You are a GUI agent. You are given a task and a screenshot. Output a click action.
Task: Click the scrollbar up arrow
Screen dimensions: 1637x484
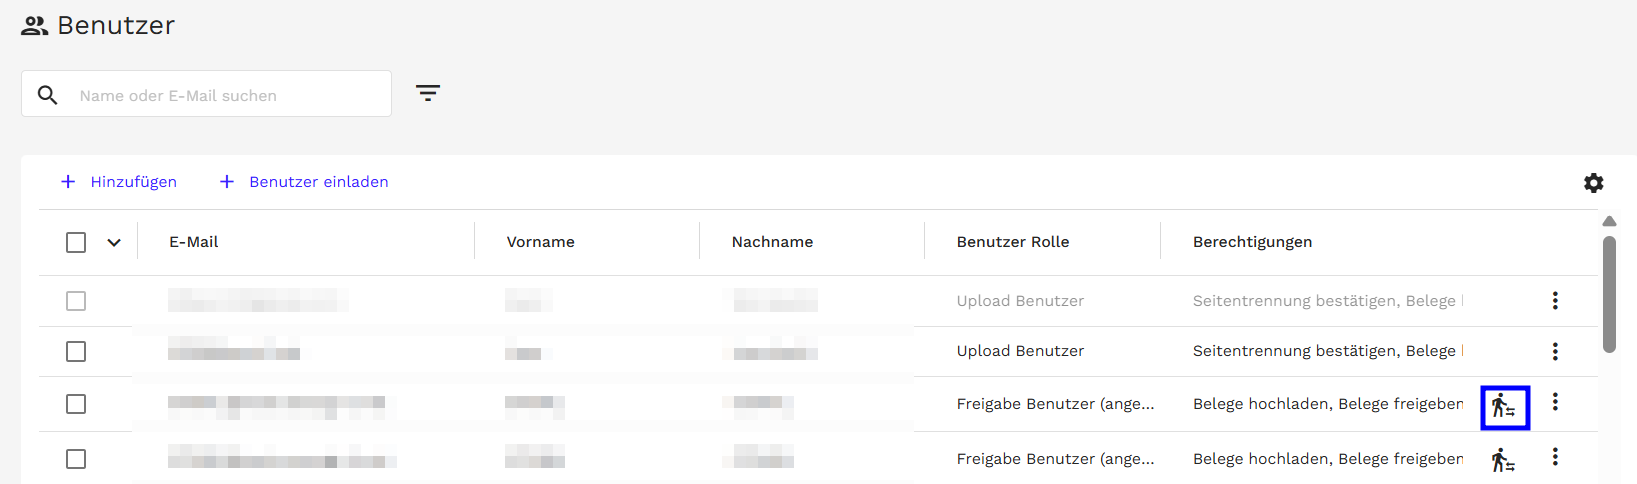(1609, 221)
